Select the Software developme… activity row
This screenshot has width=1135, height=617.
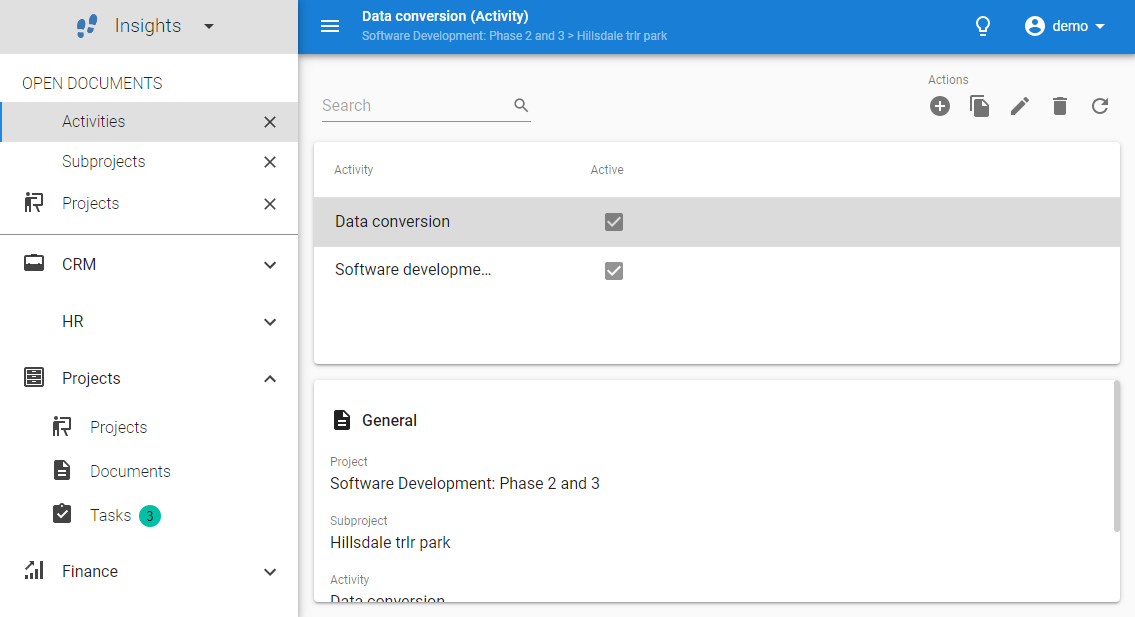pos(717,270)
